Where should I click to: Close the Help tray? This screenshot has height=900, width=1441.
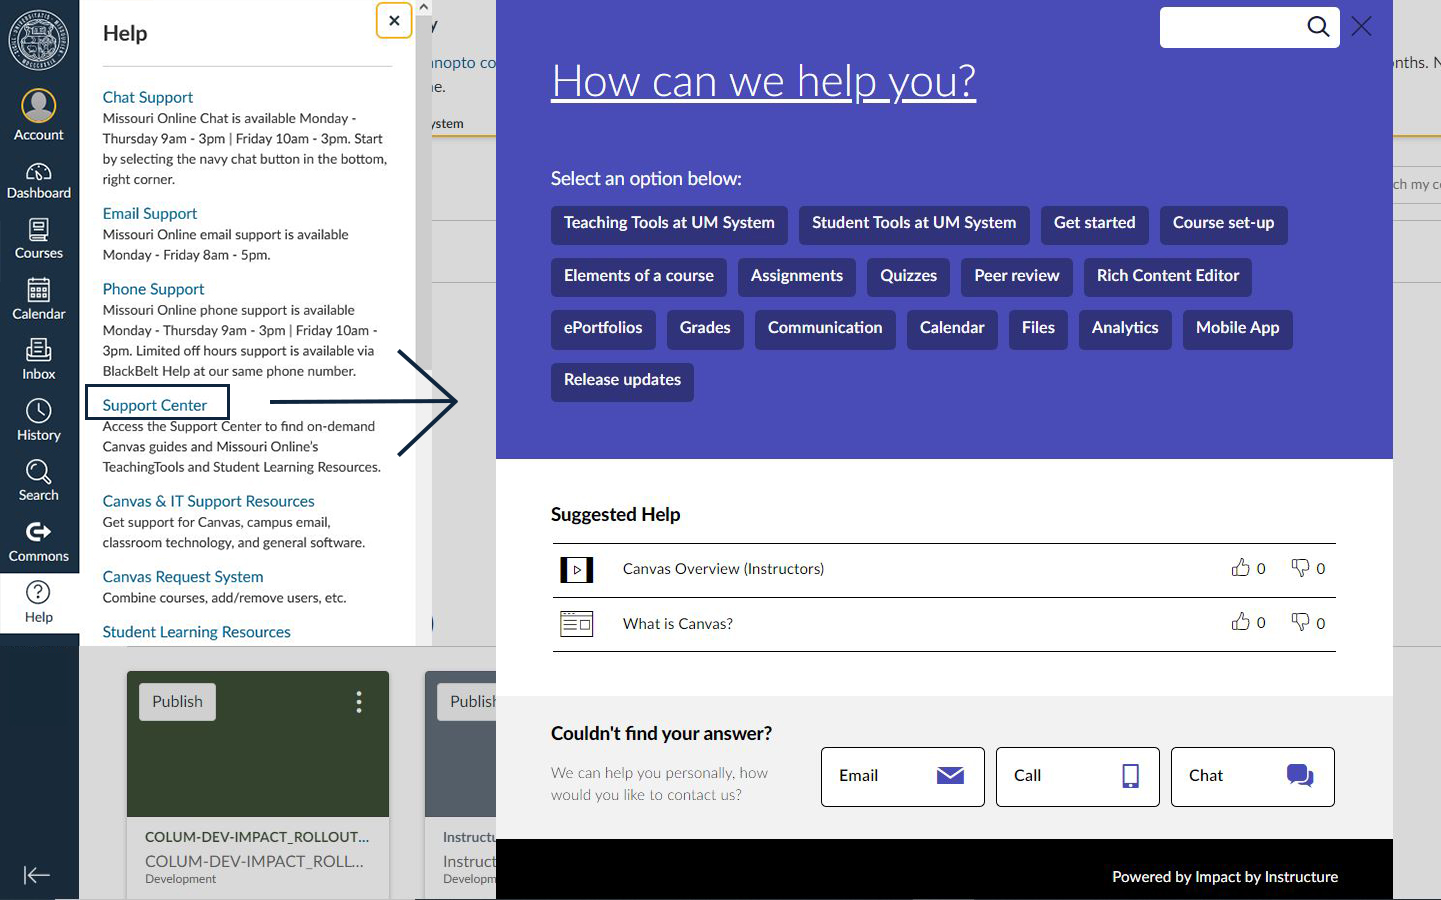(x=394, y=20)
